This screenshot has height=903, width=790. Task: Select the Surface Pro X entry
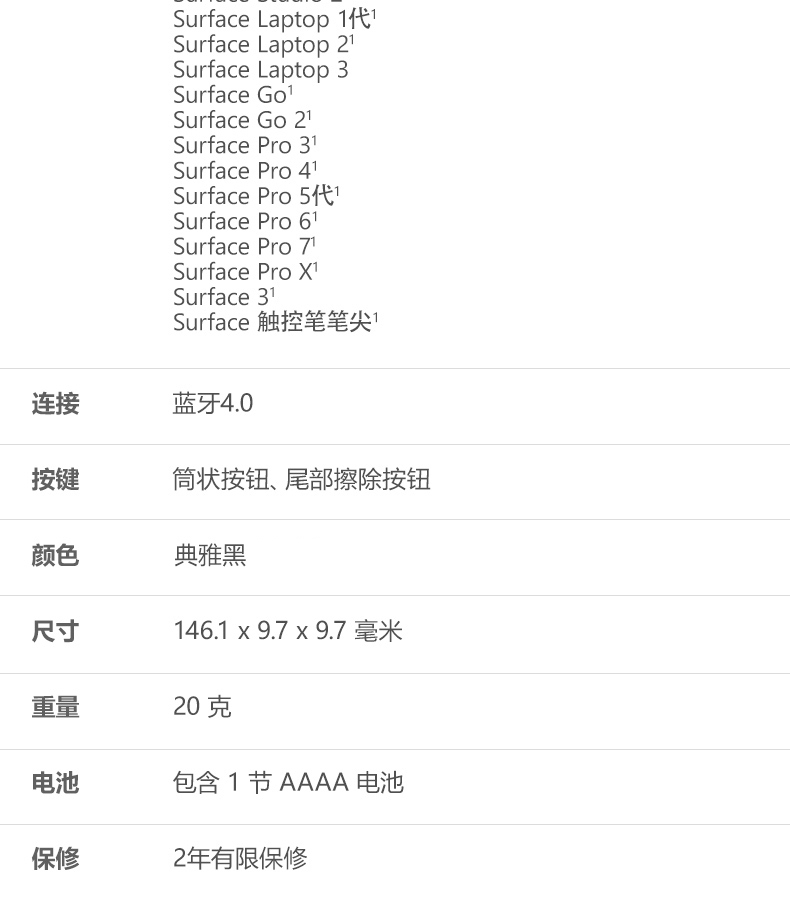(246, 272)
